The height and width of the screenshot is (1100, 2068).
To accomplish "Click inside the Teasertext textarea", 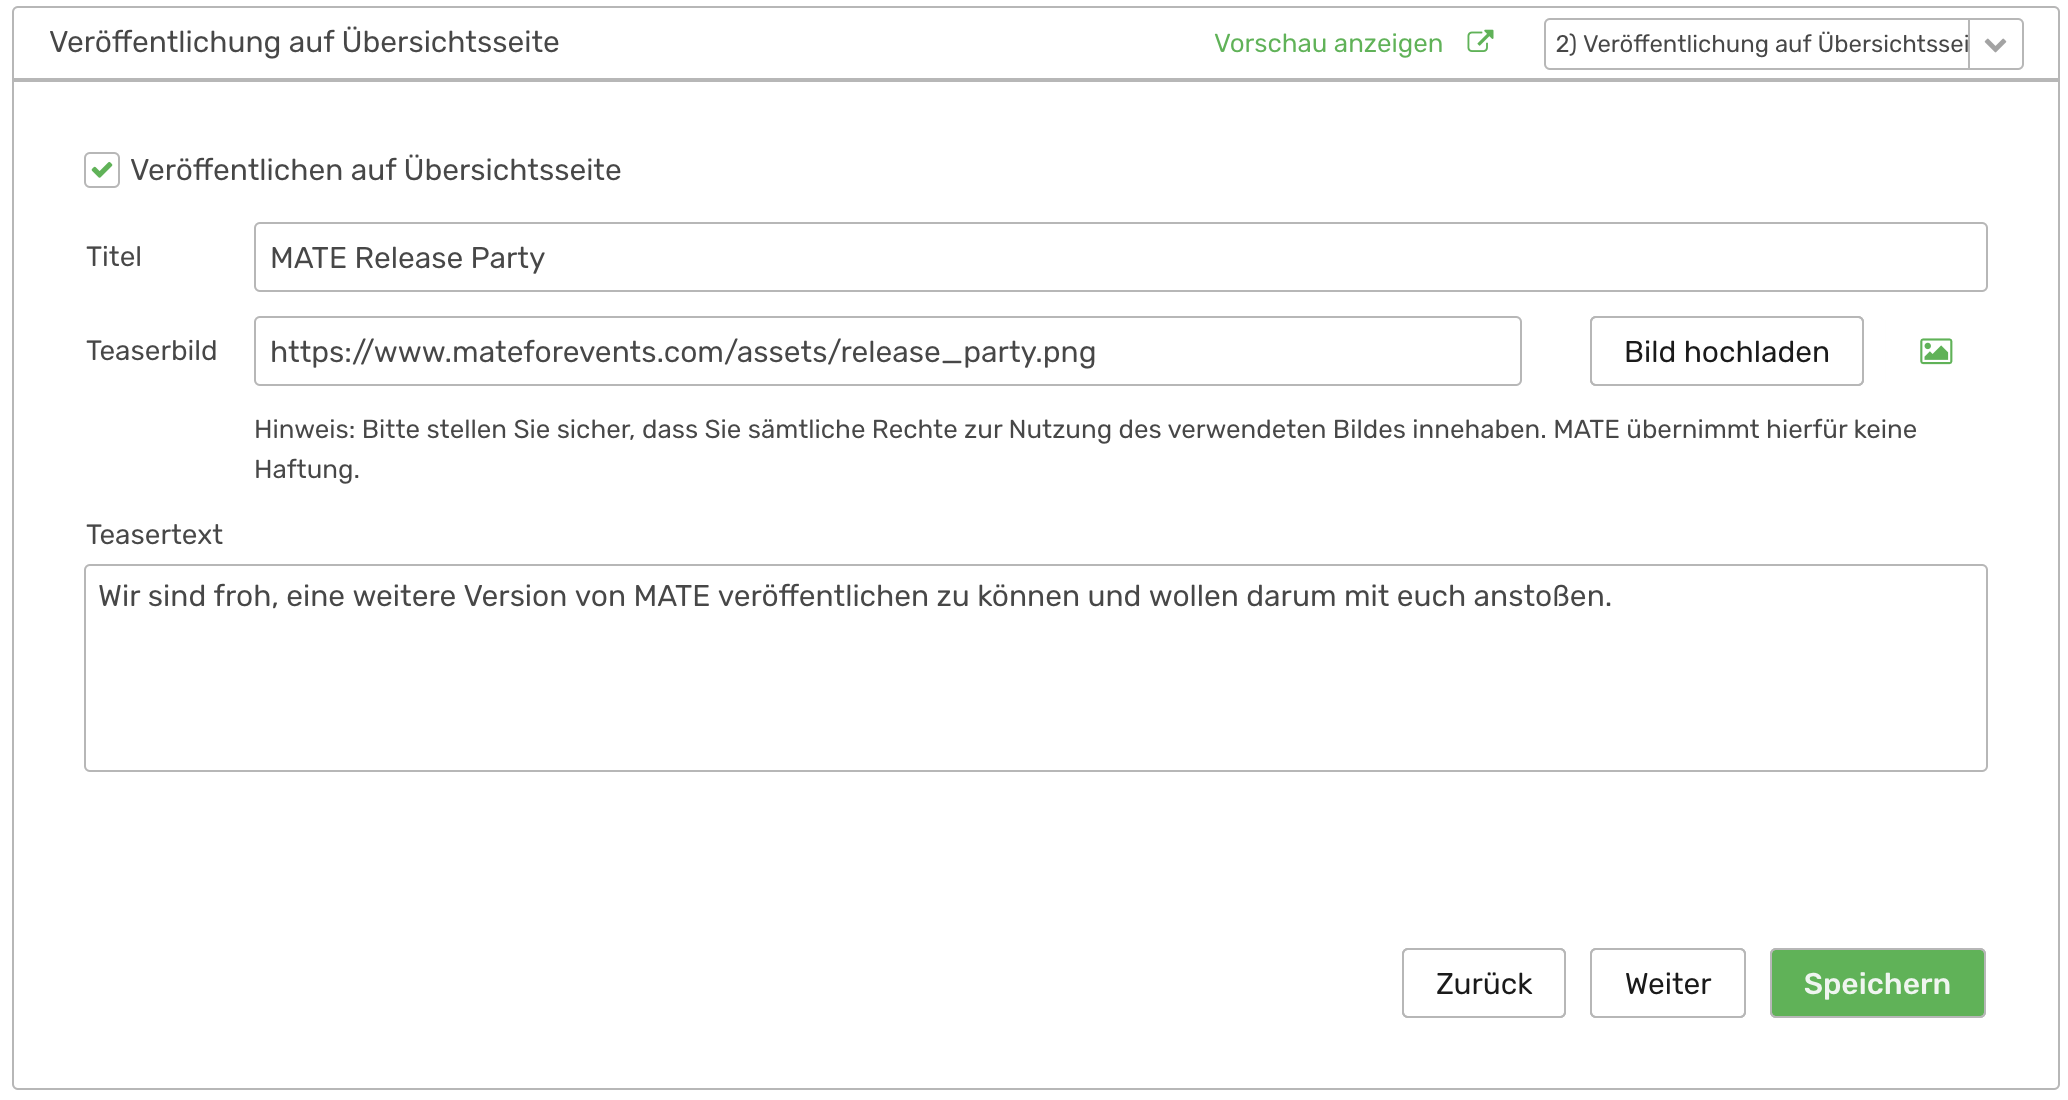I will click(1035, 668).
